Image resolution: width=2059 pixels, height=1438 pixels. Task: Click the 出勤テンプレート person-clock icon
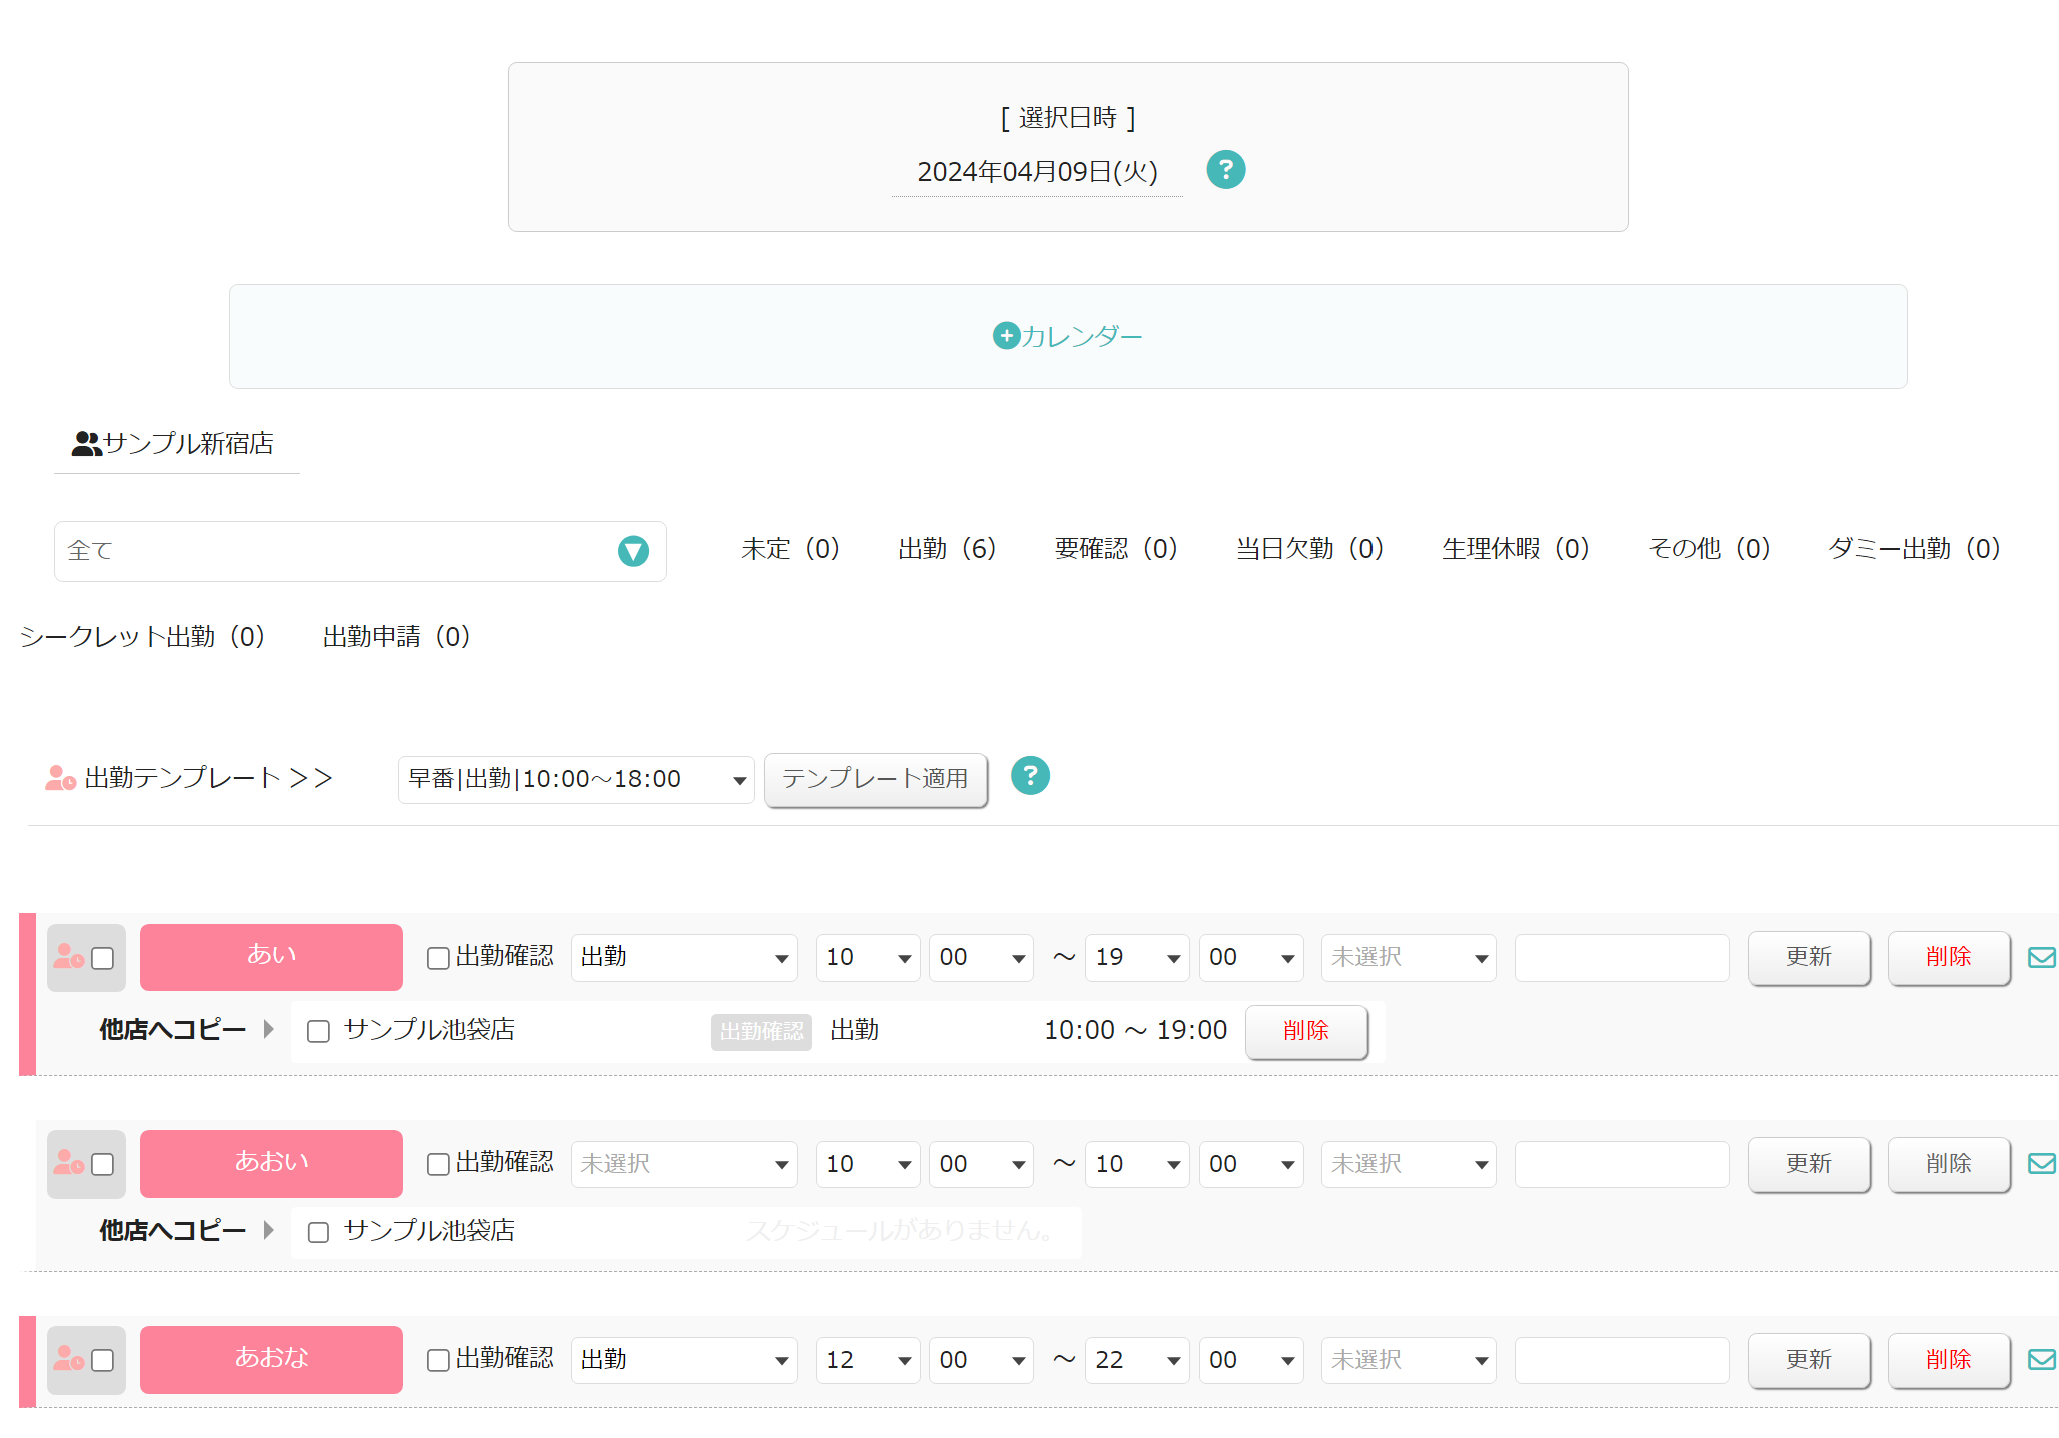[x=60, y=778]
